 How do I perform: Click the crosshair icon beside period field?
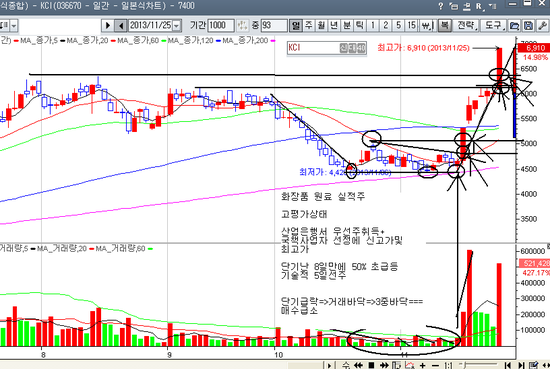(x=242, y=26)
